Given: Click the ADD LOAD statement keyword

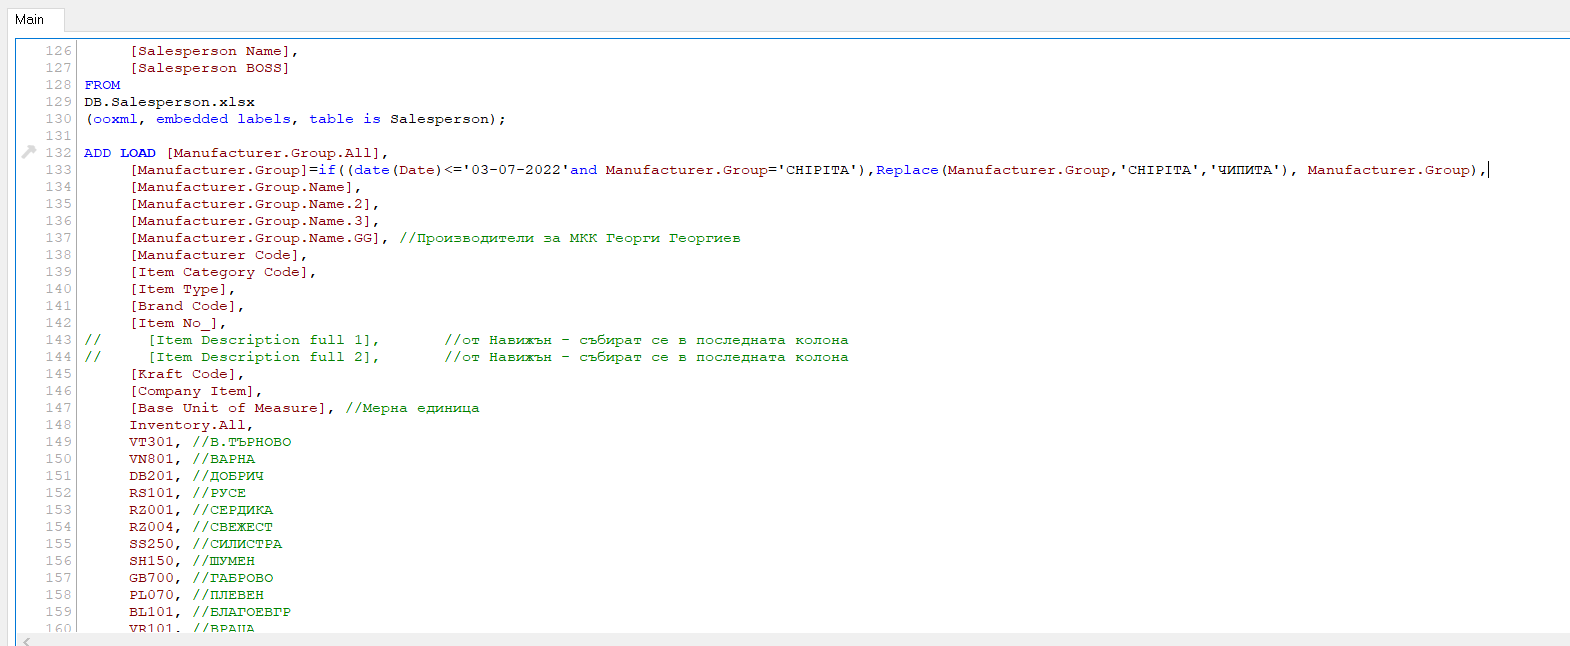Looking at the screenshot, I should coord(120,153).
